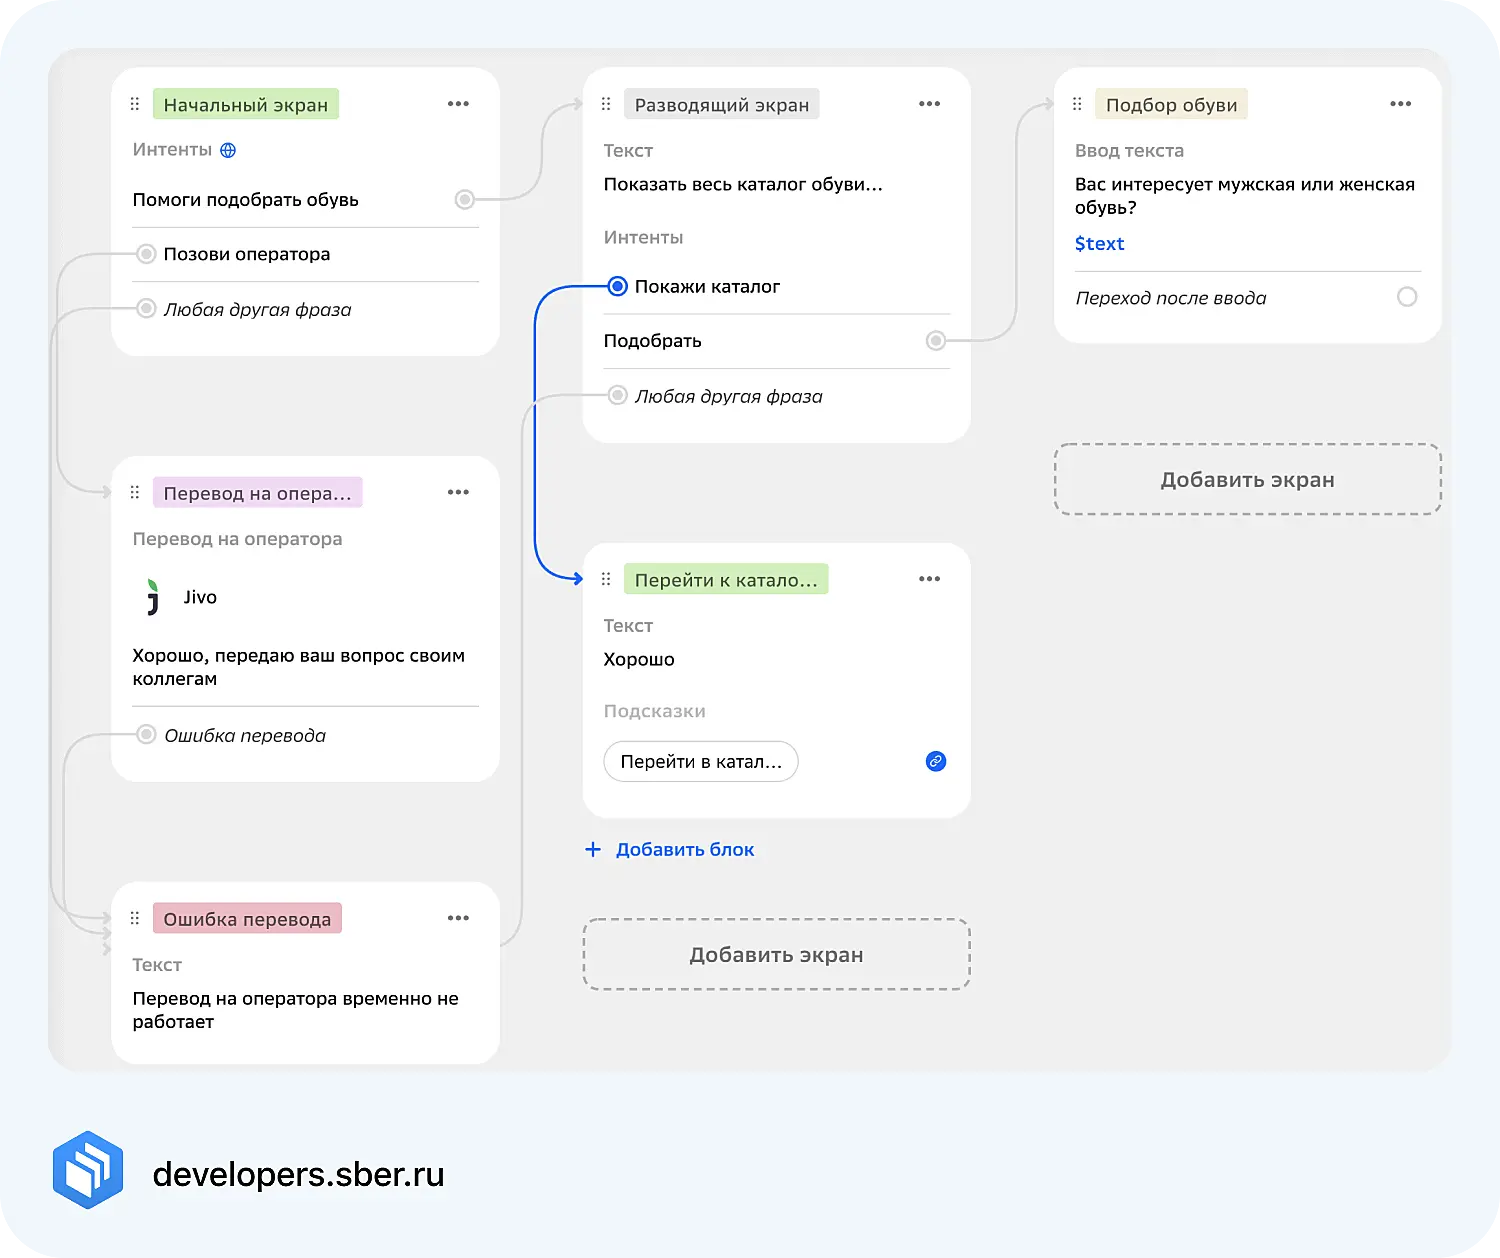Click the drag handle on Подбор обуви card

(x=1077, y=104)
